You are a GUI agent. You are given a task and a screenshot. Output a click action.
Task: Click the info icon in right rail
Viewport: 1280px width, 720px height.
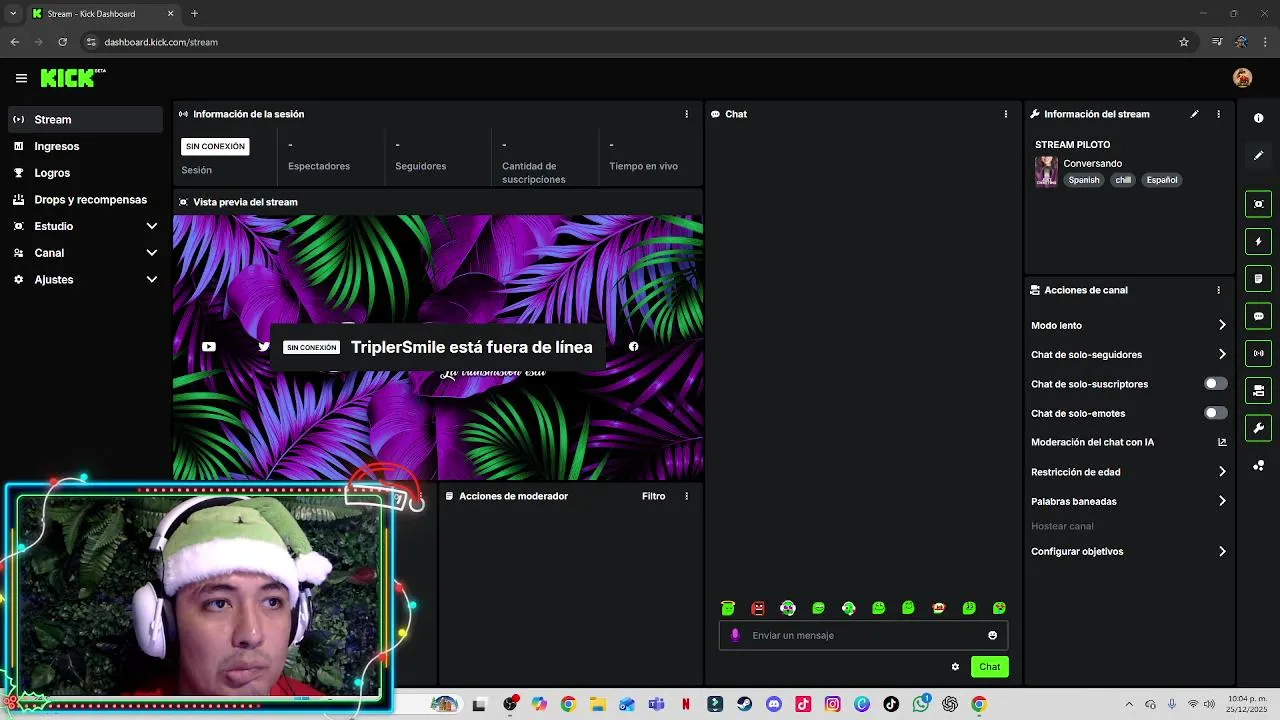[x=1258, y=118]
